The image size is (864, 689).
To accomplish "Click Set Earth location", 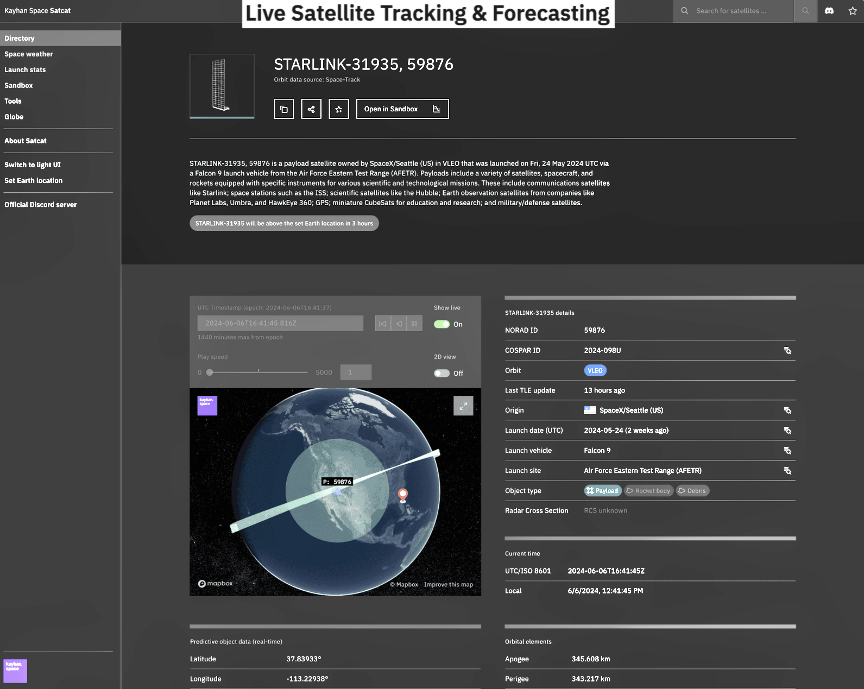I will tap(33, 180).
